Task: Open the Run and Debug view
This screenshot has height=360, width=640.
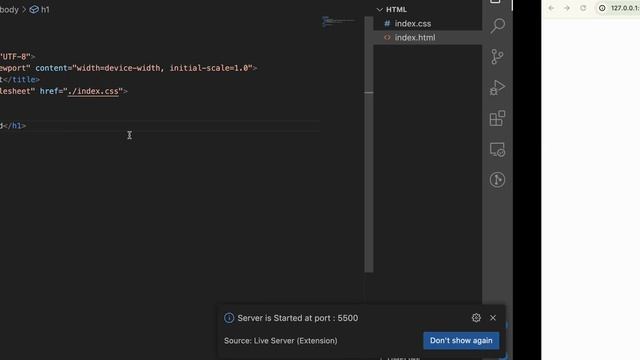Action: pos(498,87)
